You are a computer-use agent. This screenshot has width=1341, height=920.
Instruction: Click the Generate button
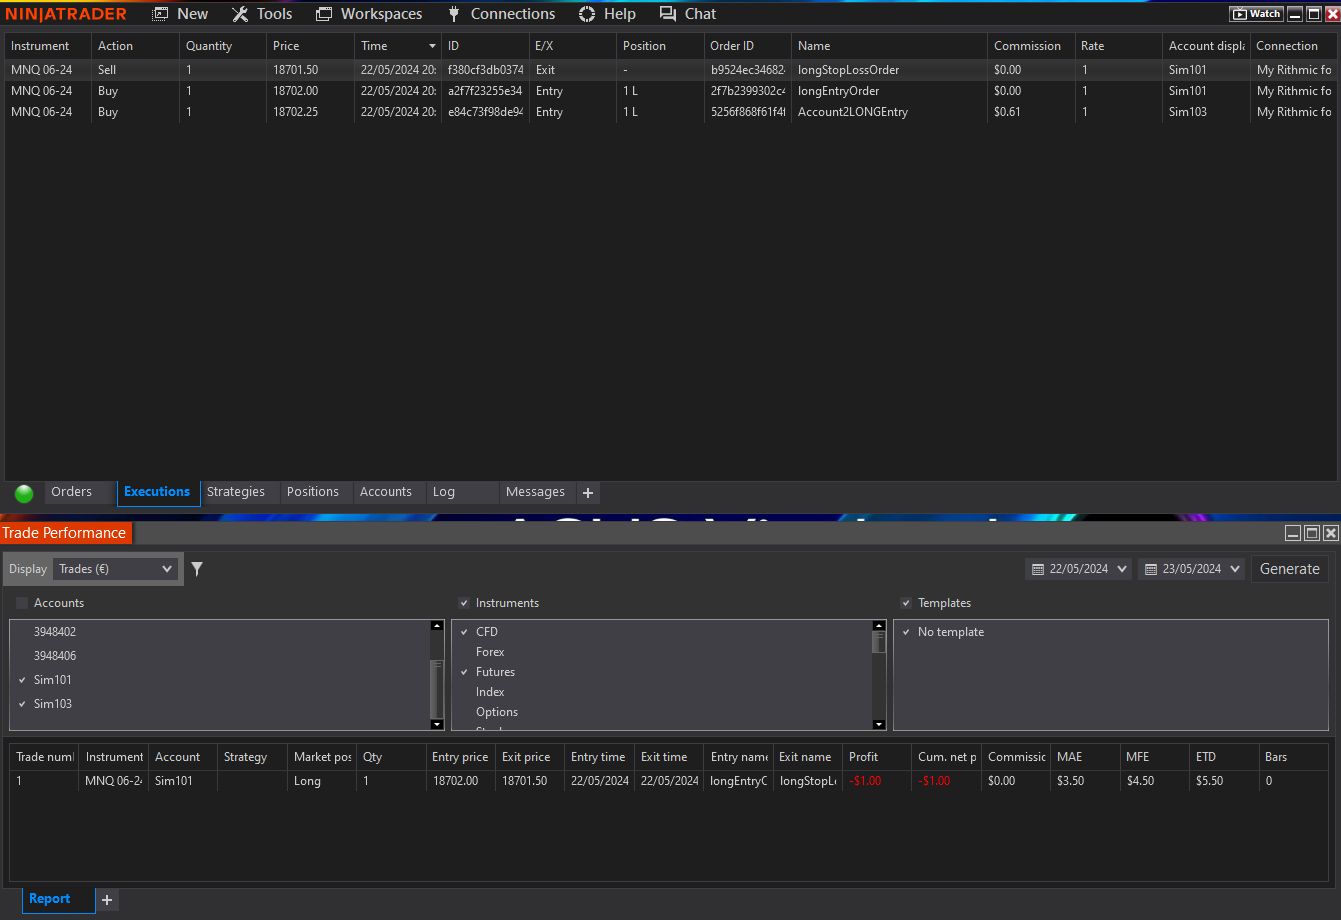(1289, 569)
